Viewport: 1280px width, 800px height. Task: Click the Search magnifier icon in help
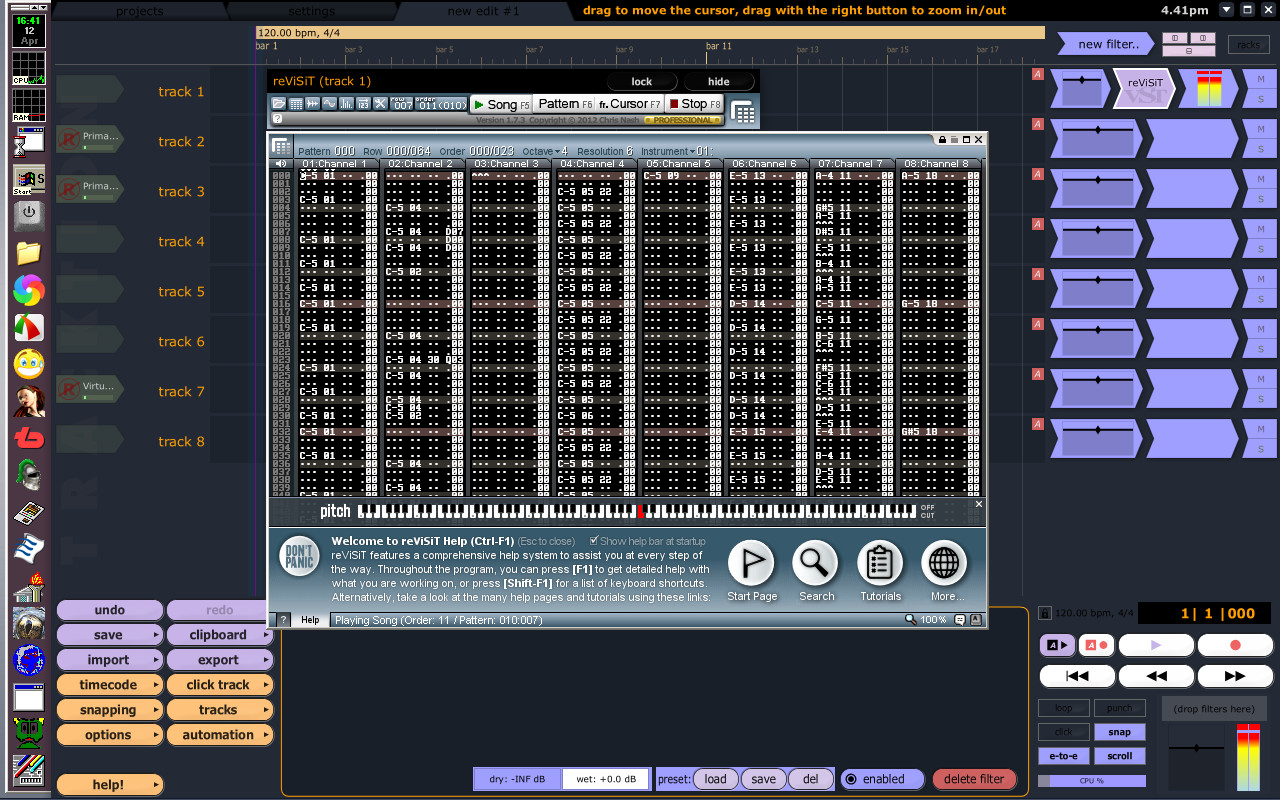(x=816, y=564)
